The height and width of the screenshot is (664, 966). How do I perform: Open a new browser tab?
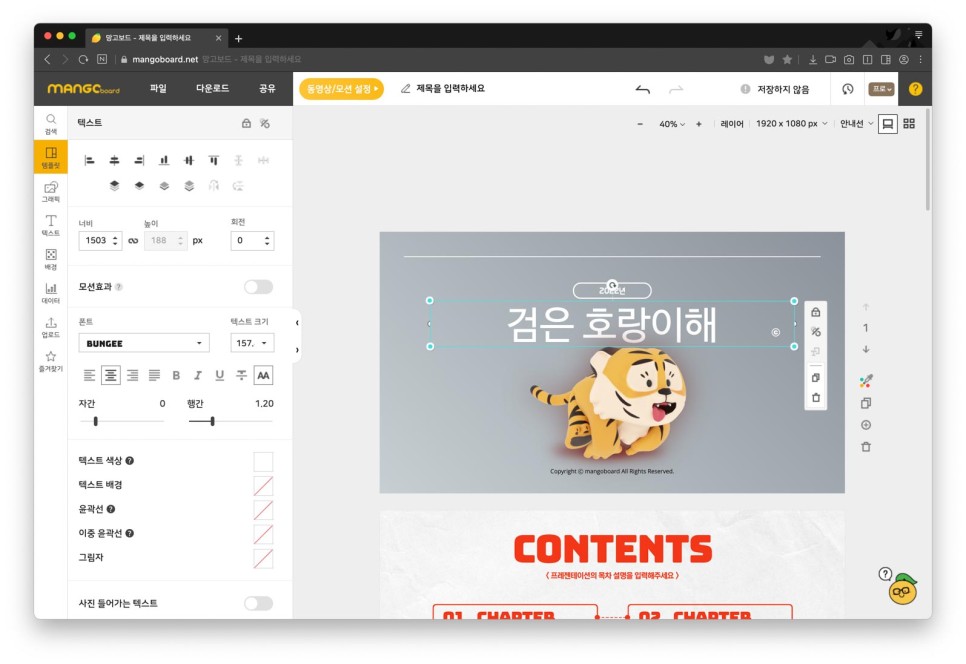click(238, 39)
